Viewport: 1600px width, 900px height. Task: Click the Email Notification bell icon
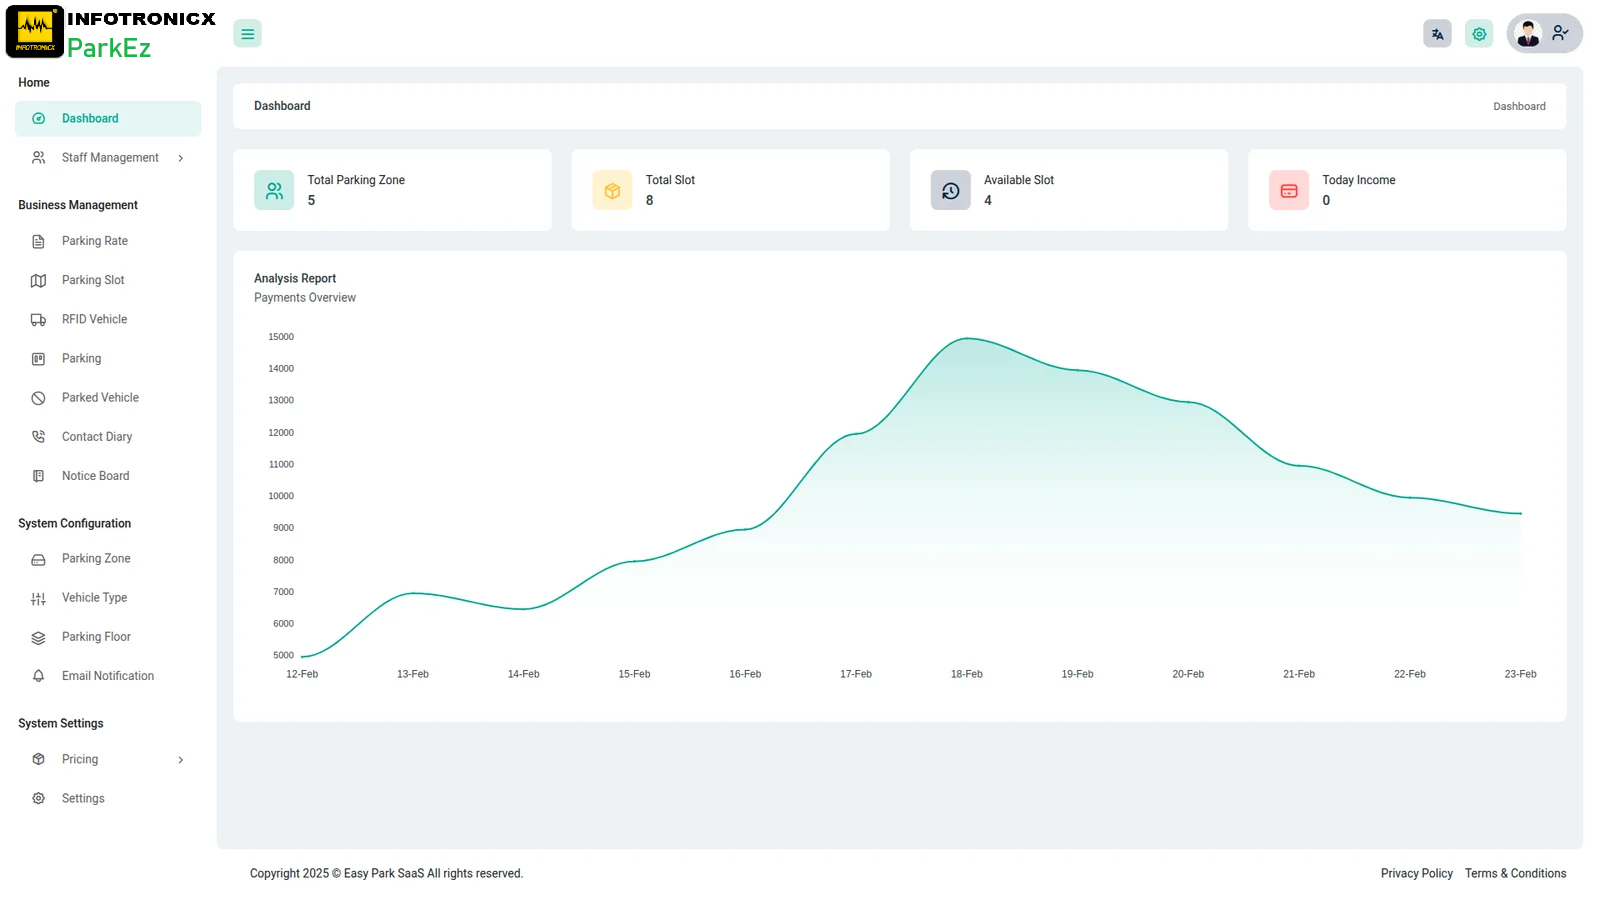coord(39,676)
